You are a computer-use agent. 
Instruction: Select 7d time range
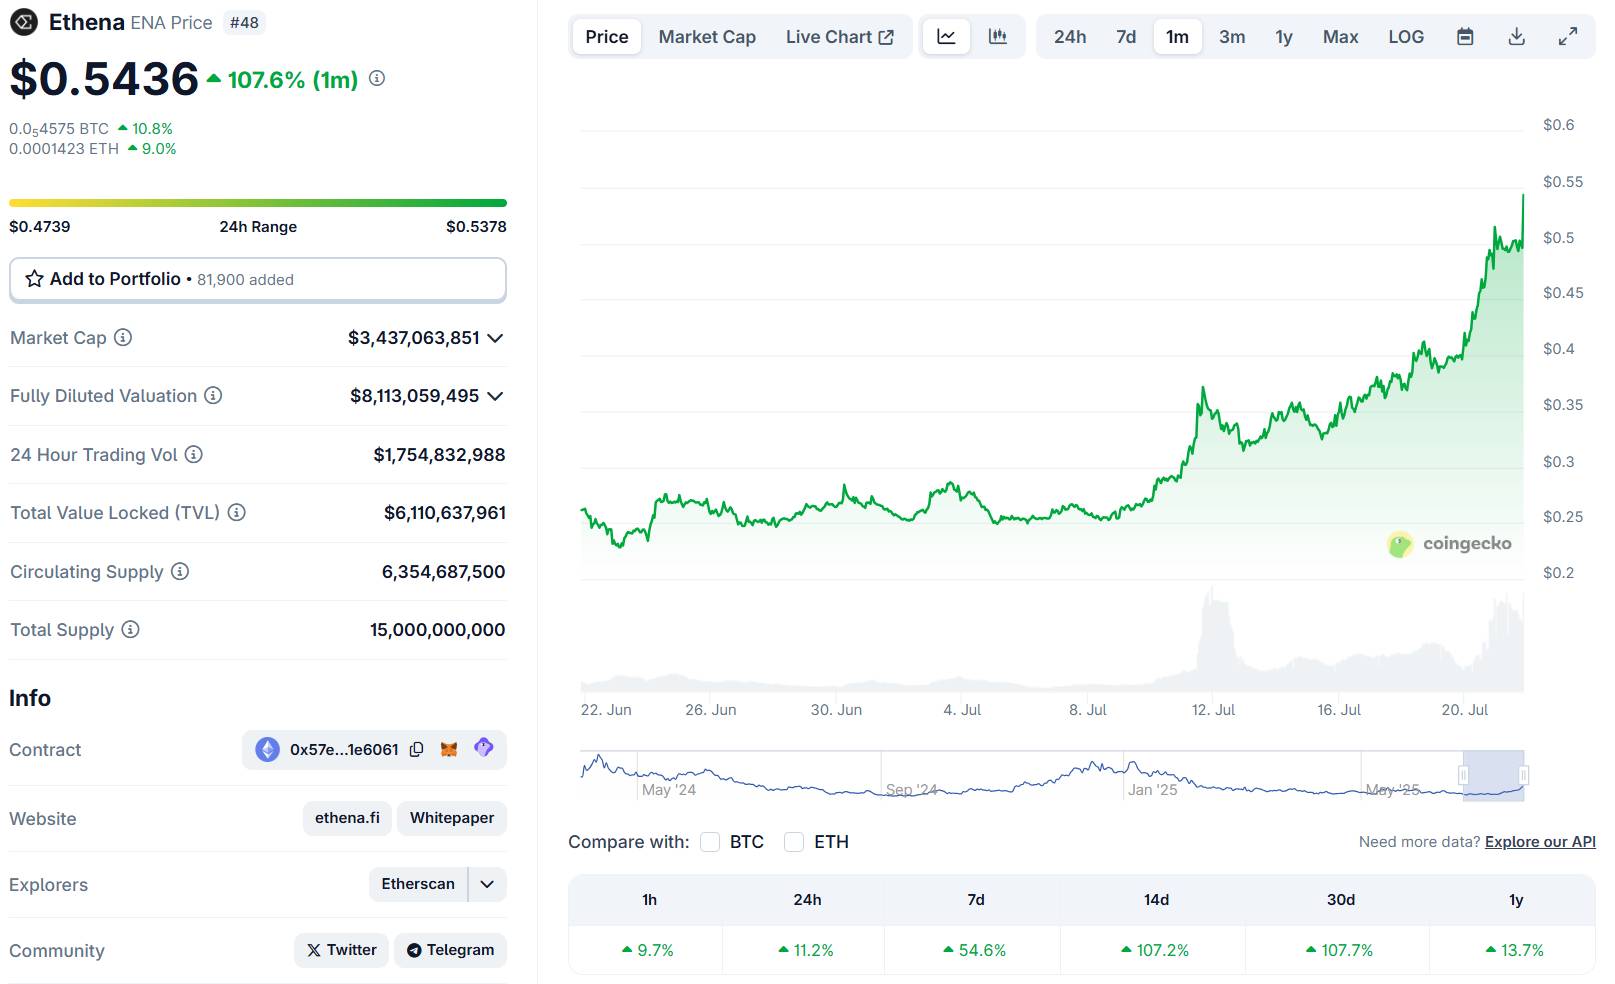[1126, 37]
